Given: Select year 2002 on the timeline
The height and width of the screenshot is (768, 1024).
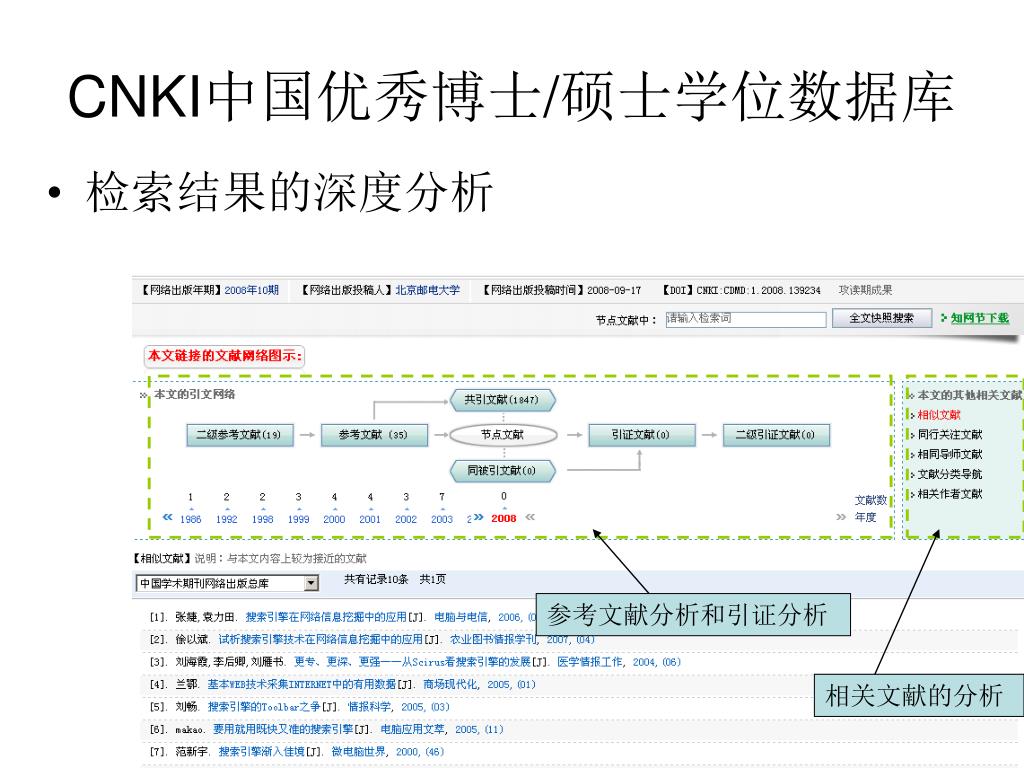Looking at the screenshot, I should (x=406, y=519).
